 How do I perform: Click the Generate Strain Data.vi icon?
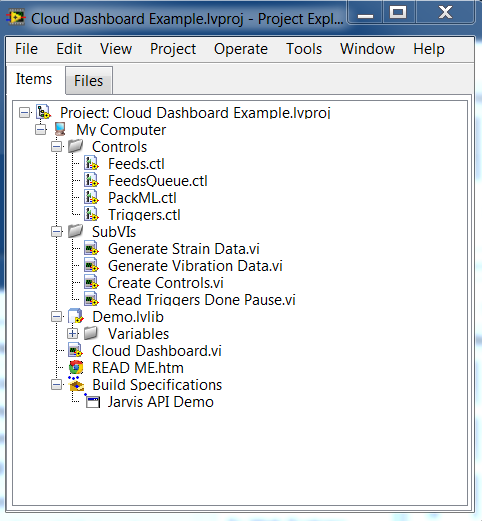[x=91, y=248]
